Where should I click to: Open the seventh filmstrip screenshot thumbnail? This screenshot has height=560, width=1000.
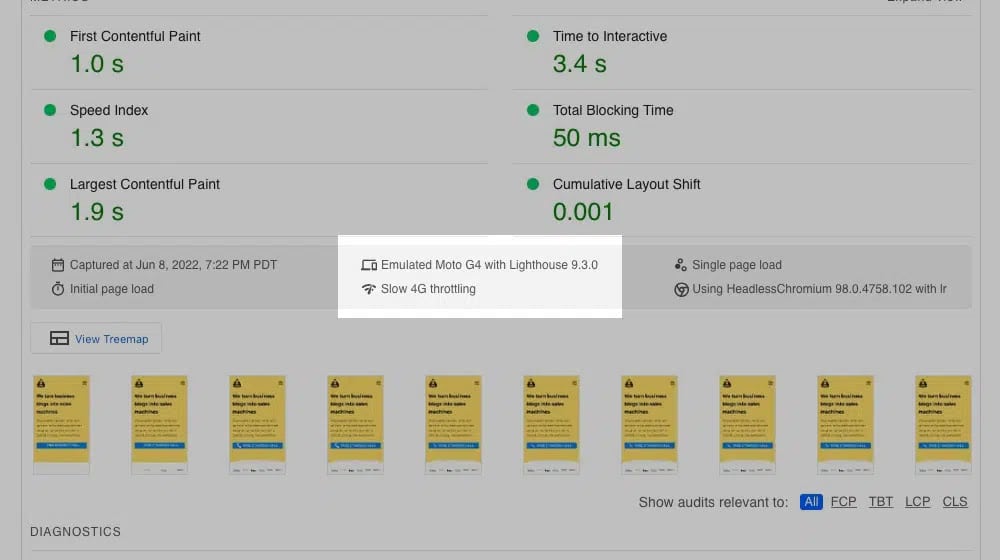(649, 425)
